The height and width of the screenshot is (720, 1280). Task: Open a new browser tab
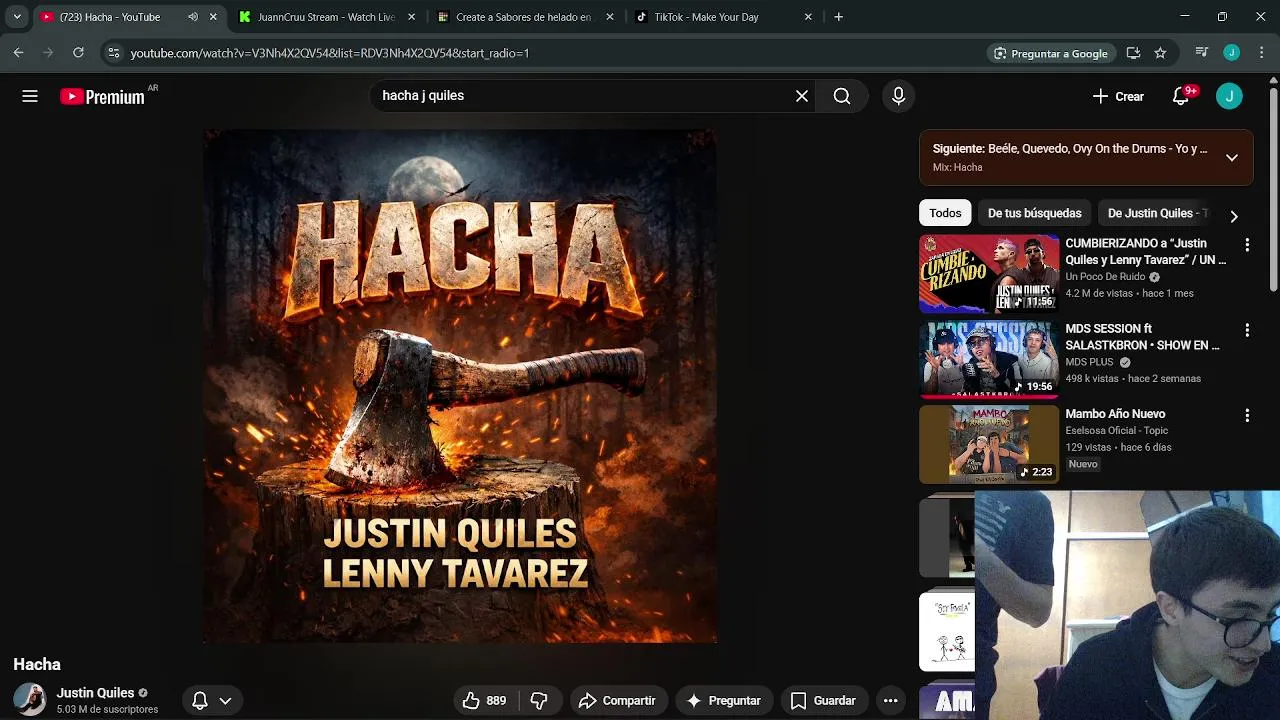[839, 17]
